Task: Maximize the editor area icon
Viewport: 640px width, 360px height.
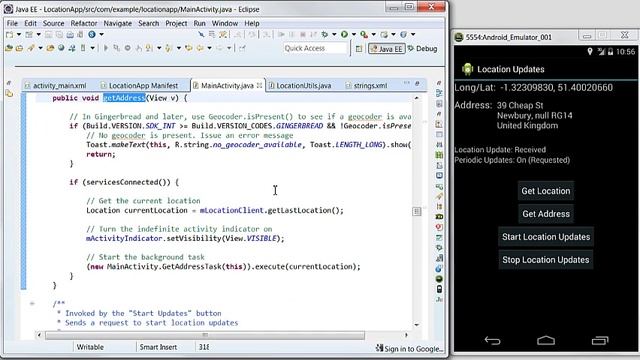Action: [417, 83]
